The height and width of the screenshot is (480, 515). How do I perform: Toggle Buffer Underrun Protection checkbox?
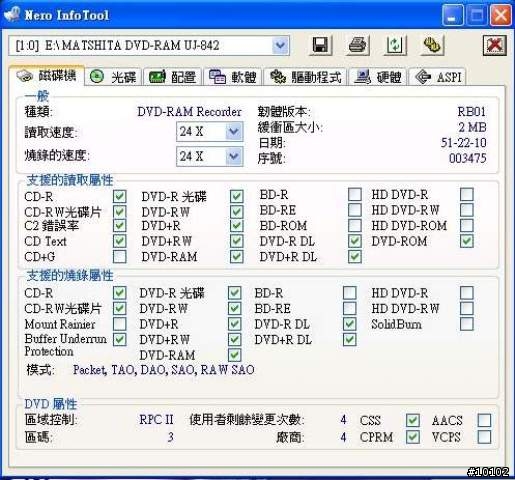[x=120, y=339]
